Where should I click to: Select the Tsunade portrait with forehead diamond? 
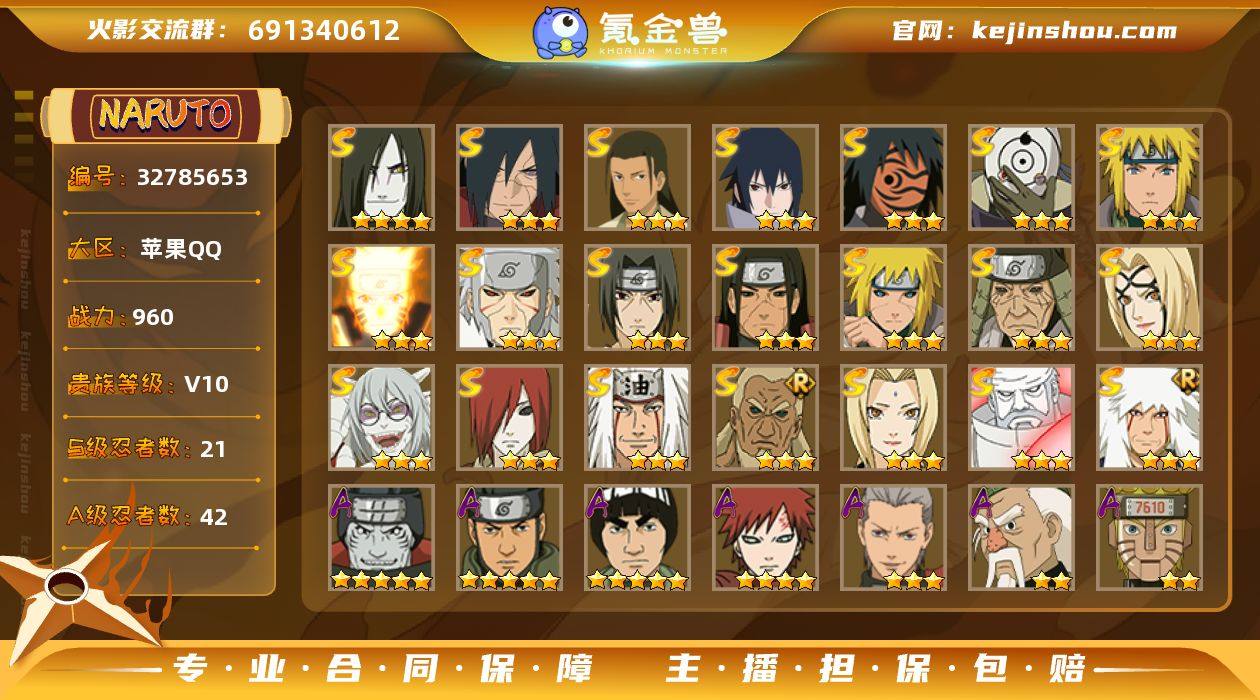point(893,417)
